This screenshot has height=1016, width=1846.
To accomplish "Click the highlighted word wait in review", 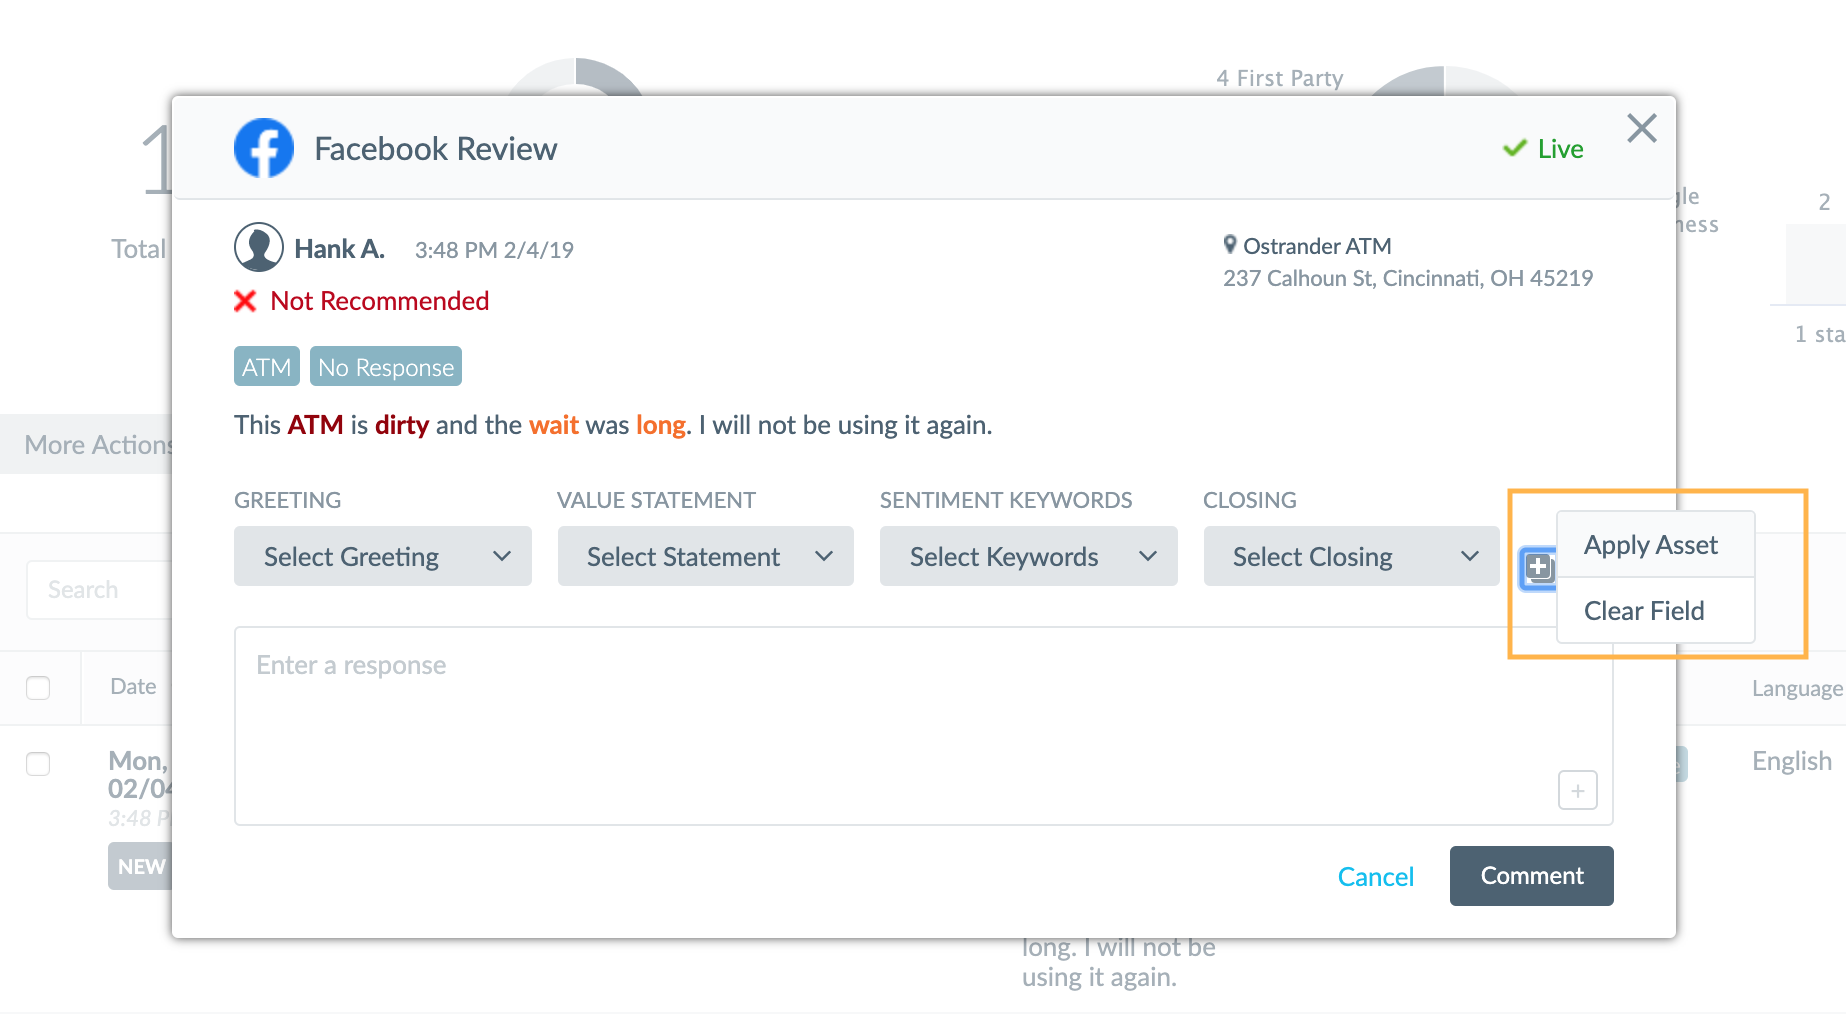I will point(554,425).
